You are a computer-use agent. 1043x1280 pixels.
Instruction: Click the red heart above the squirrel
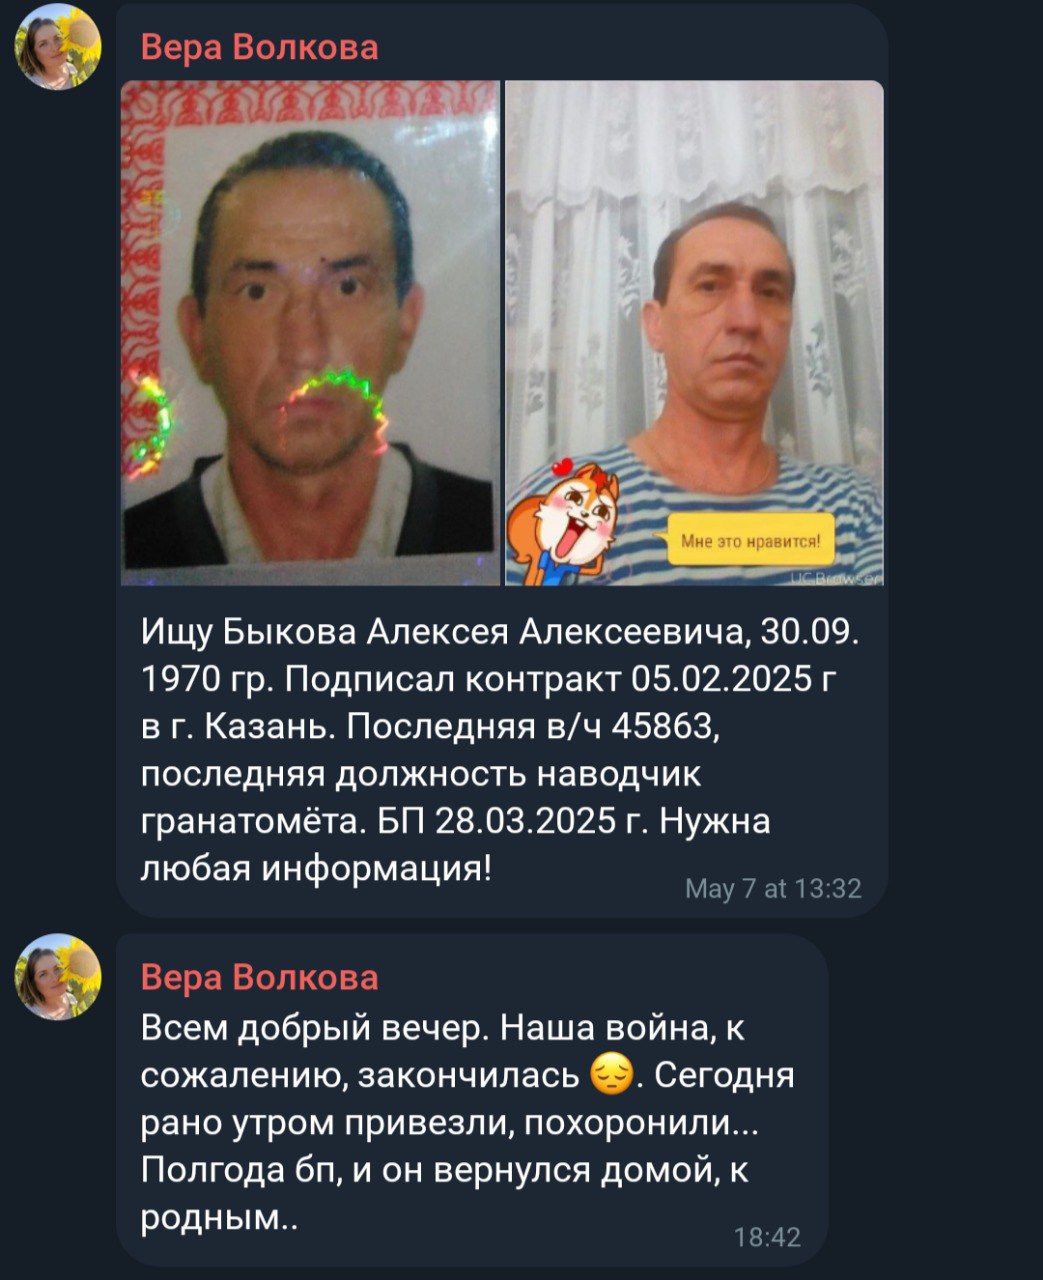pos(563,466)
